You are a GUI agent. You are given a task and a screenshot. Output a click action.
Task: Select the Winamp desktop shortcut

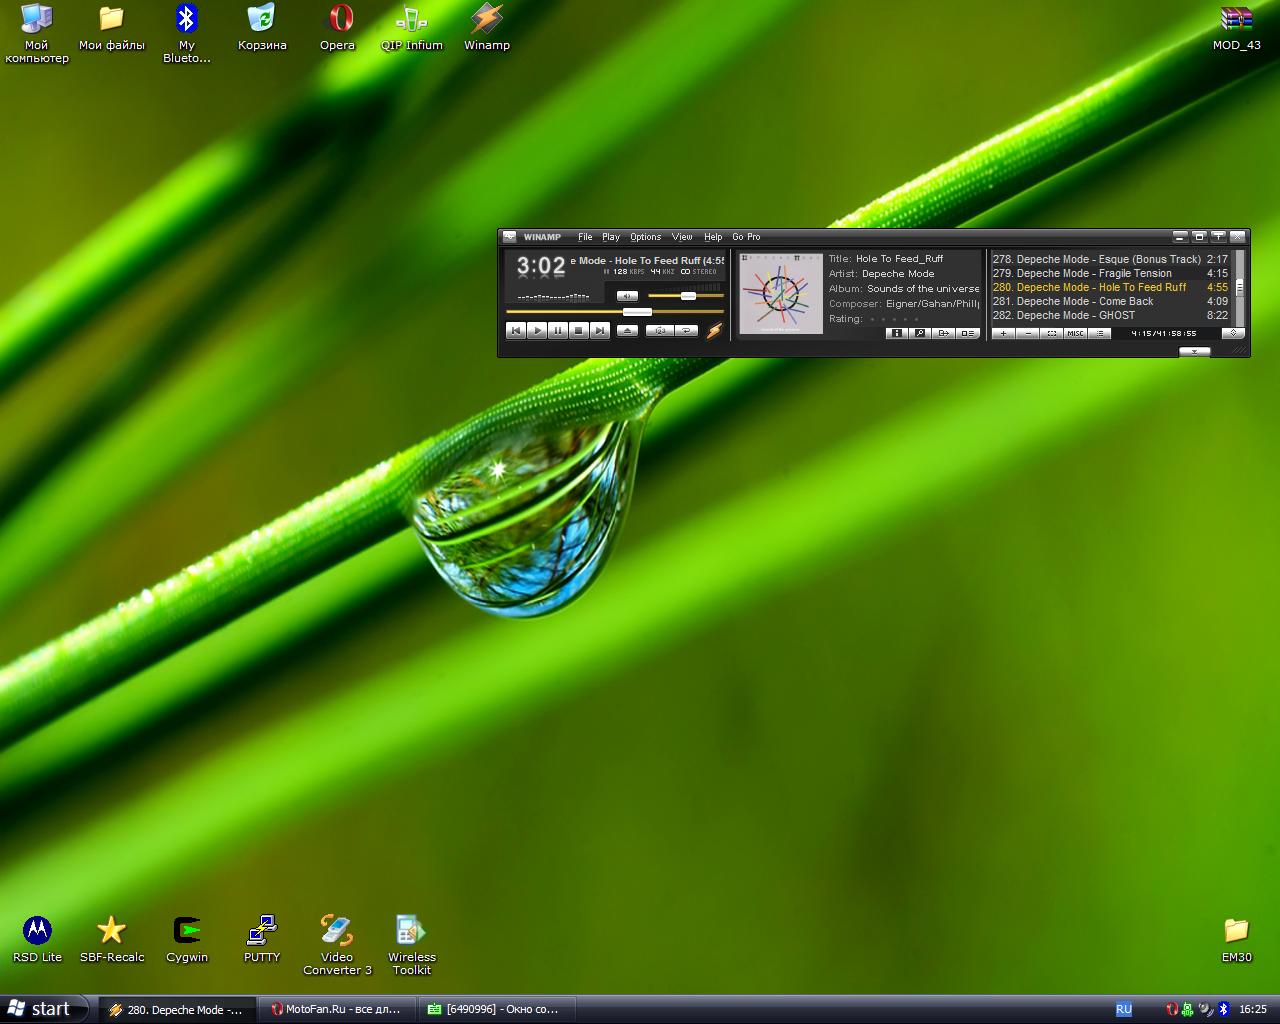487,27
